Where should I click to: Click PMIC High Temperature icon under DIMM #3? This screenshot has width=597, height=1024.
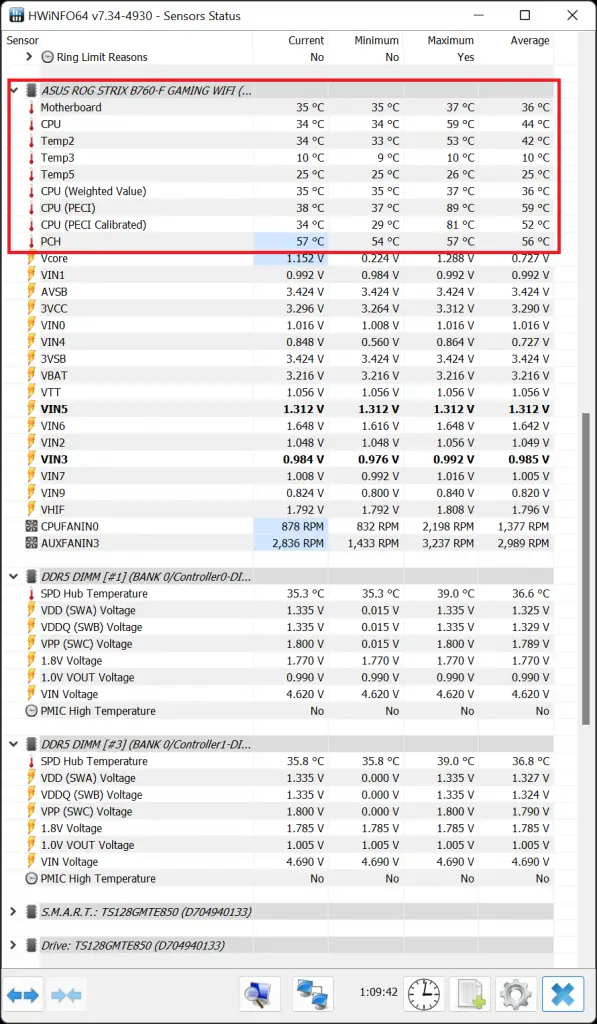31,879
